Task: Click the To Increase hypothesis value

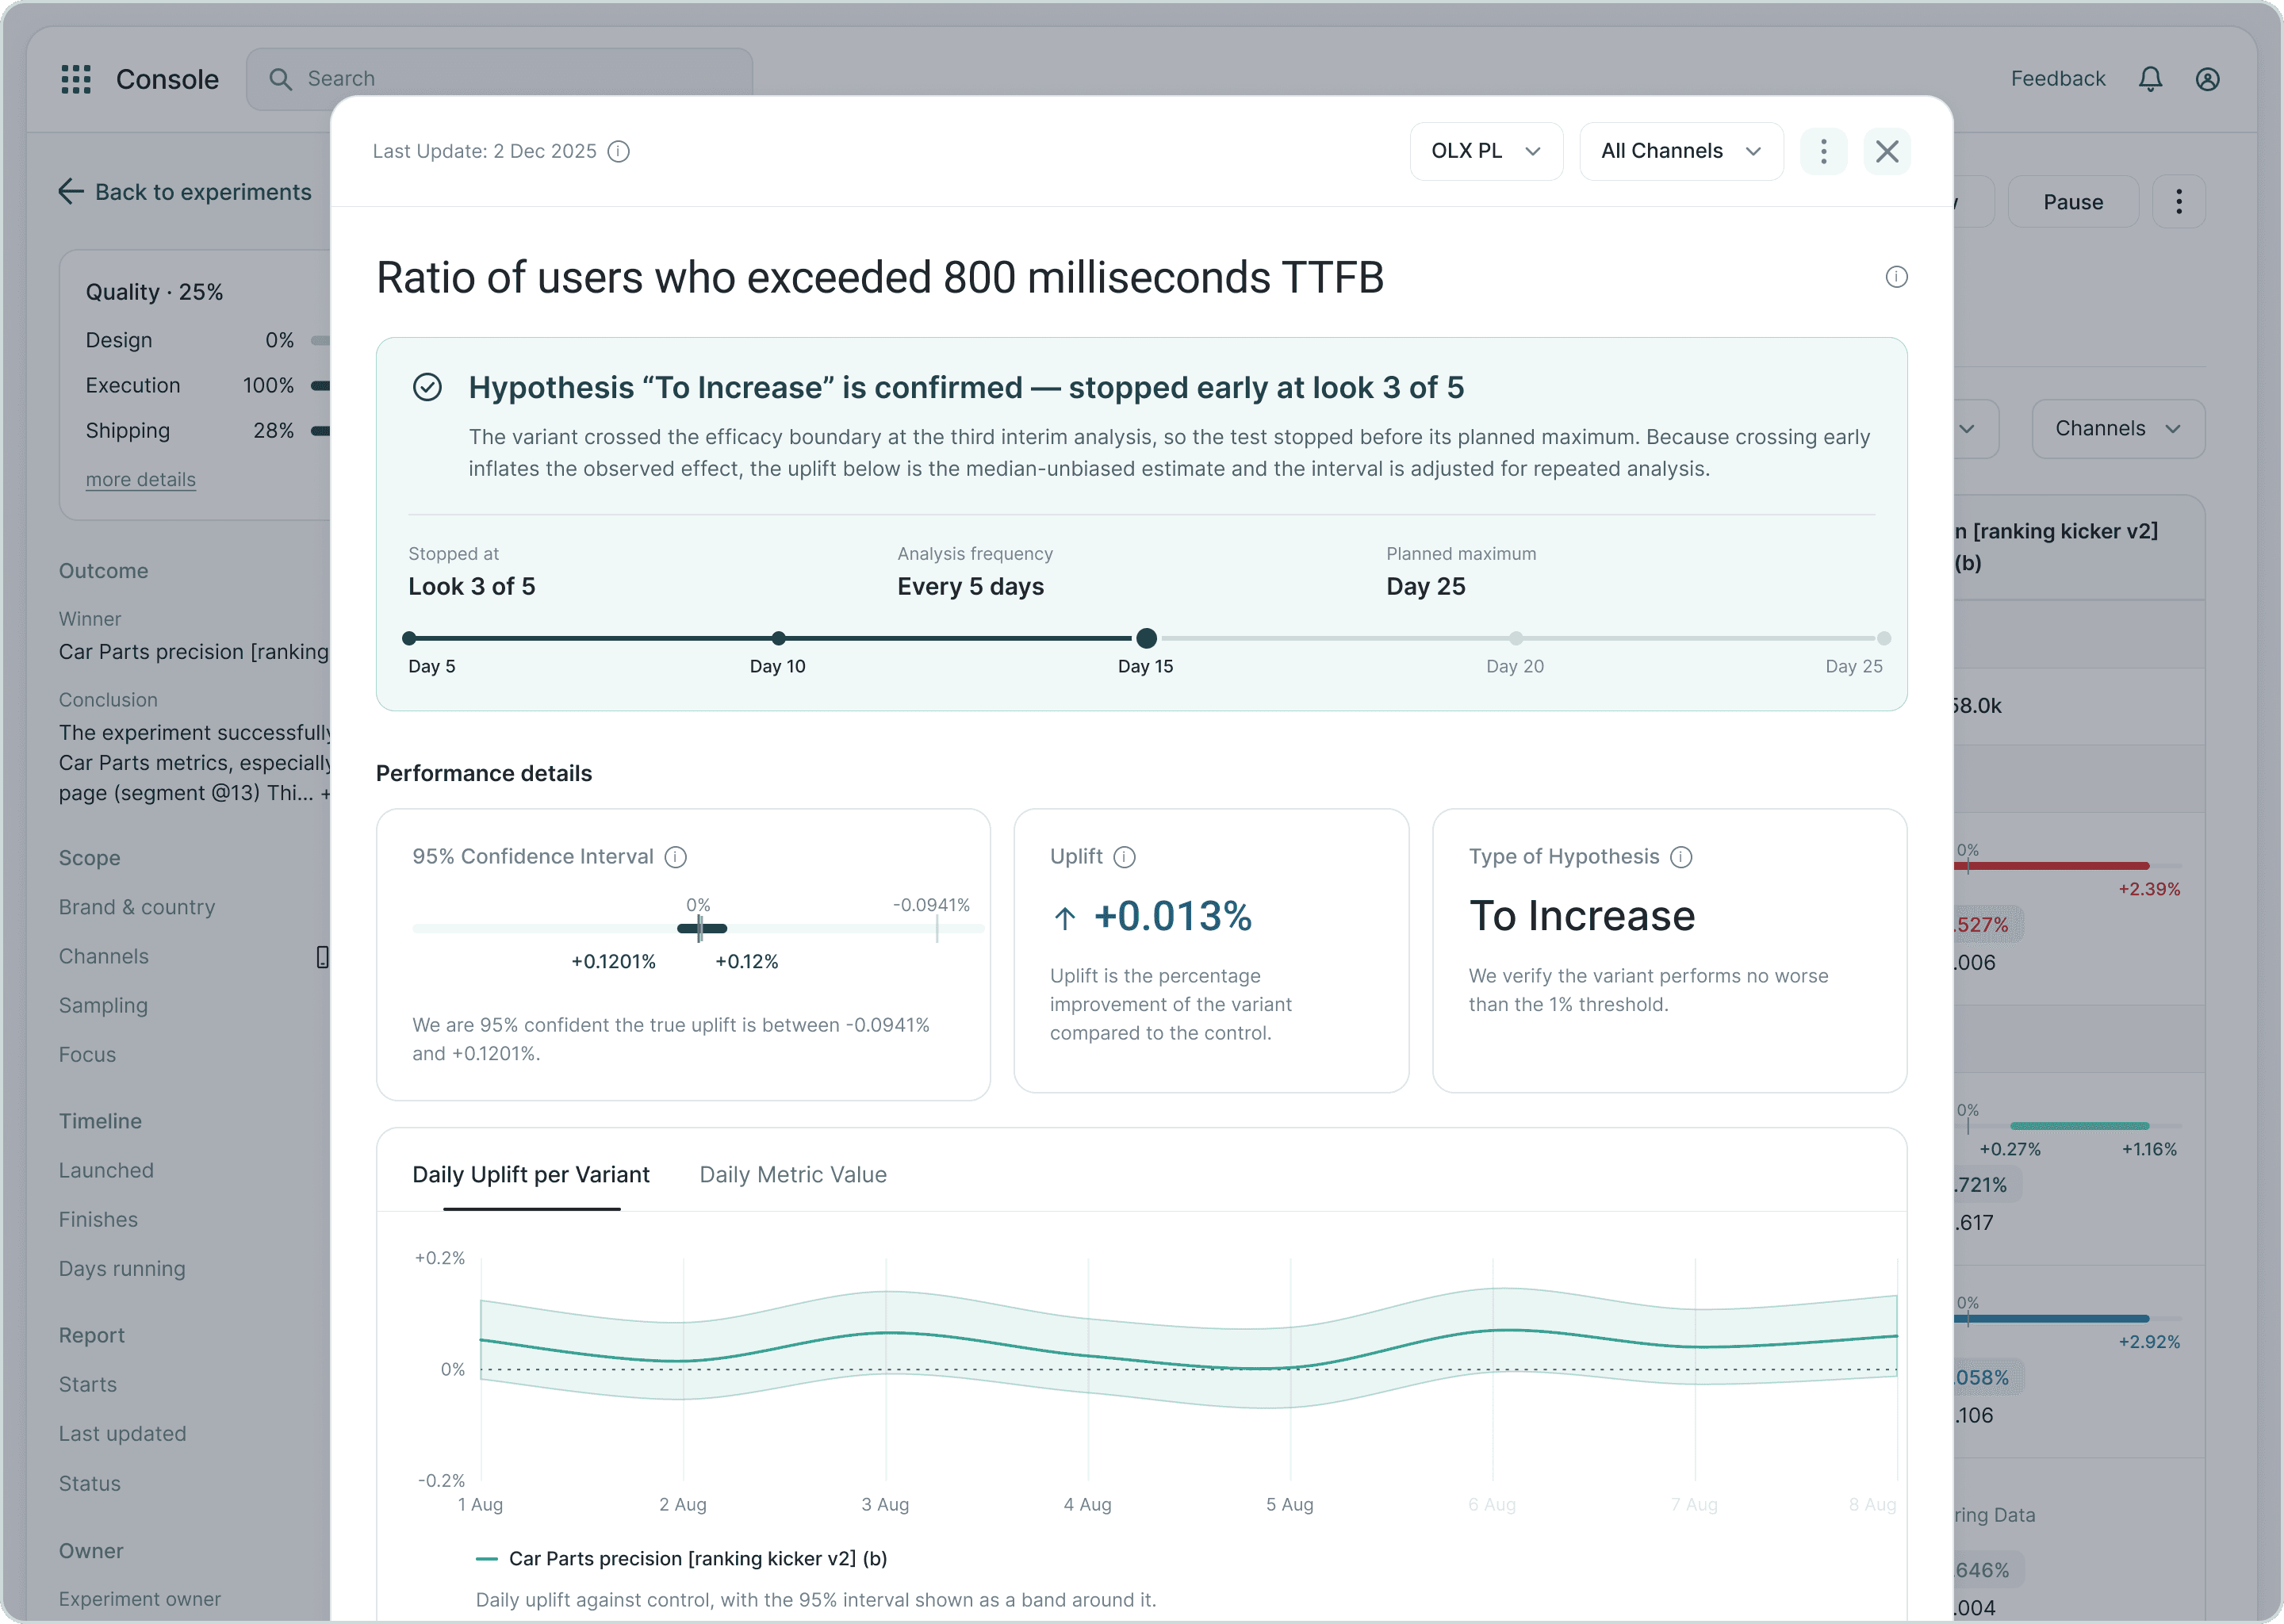Action: 1582,916
